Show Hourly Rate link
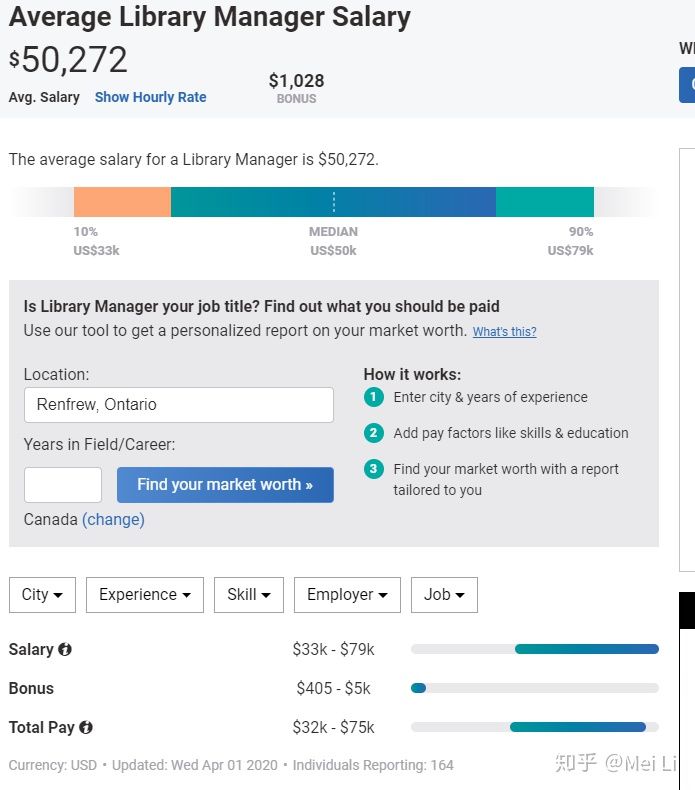This screenshot has width=695, height=790. [x=150, y=97]
